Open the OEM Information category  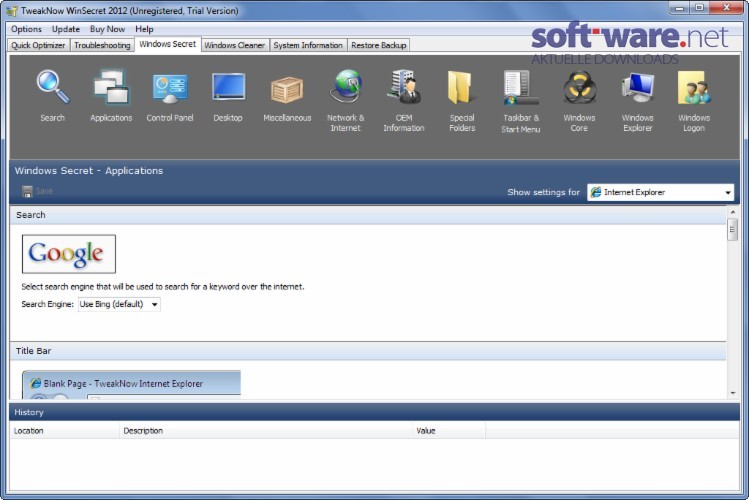(x=404, y=86)
